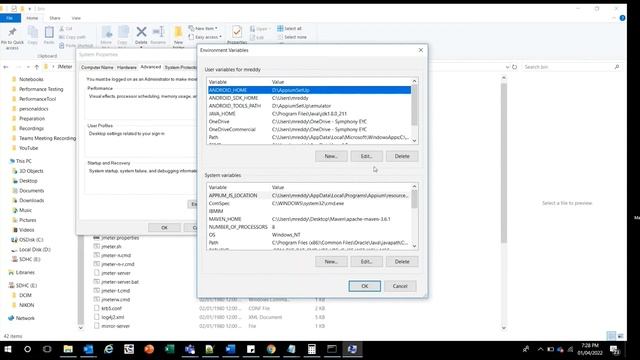The image size is (640, 360).
Task: Open notification center icon in system tray
Action: pyautogui.click(x=614, y=350)
